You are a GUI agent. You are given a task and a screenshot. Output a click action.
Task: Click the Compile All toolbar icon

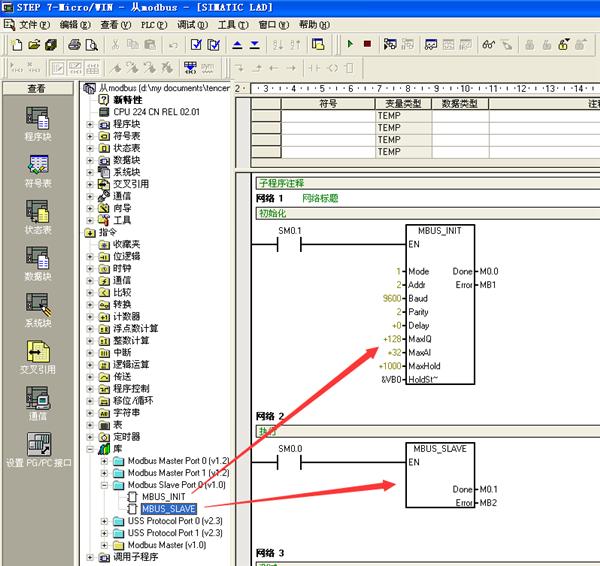click(214, 45)
